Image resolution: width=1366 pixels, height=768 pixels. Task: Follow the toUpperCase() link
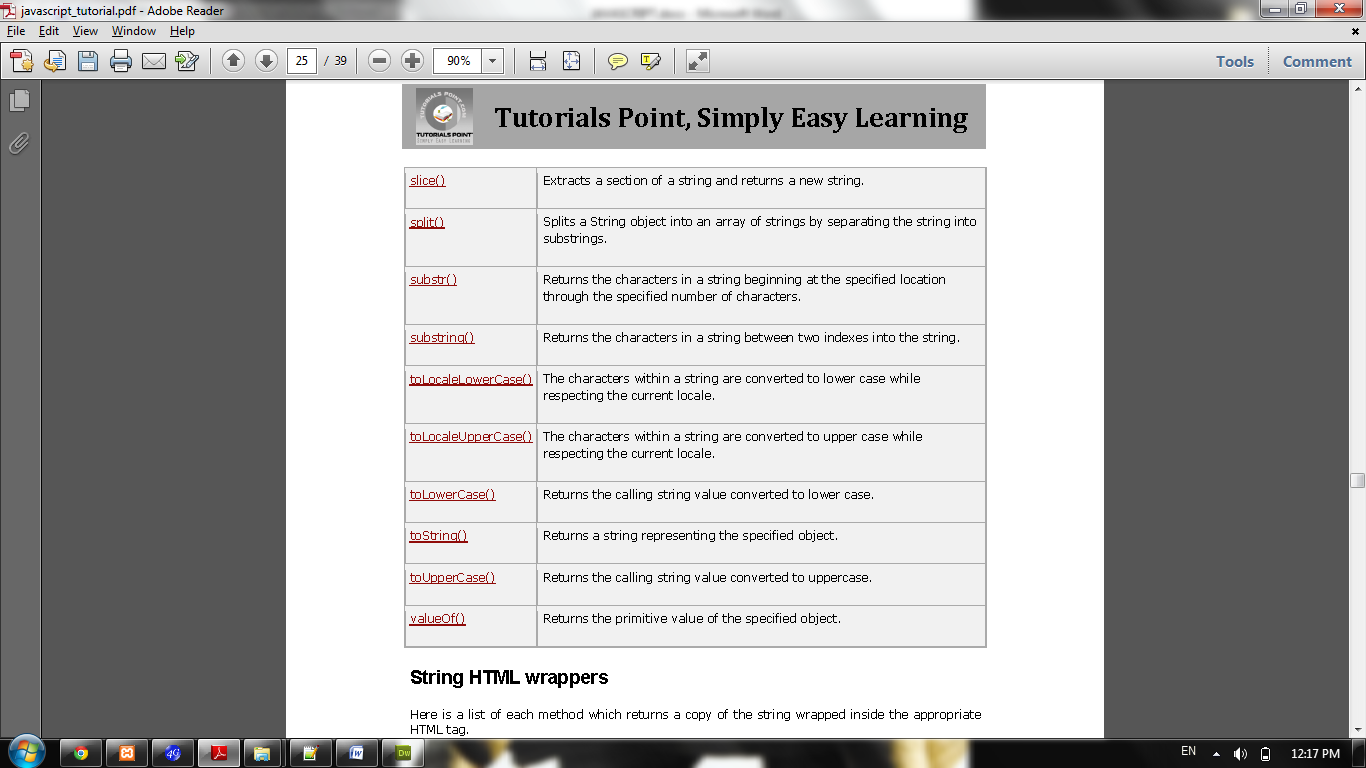coord(453,577)
